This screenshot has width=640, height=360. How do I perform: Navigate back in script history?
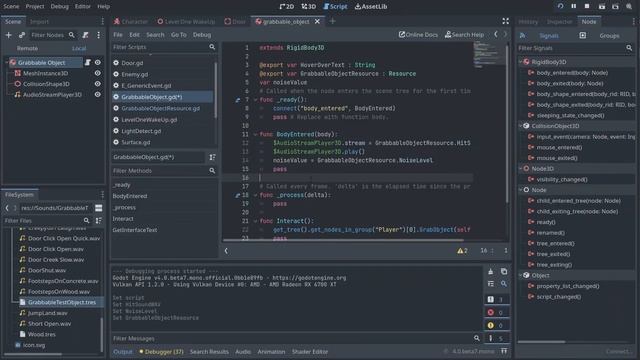click(496, 35)
